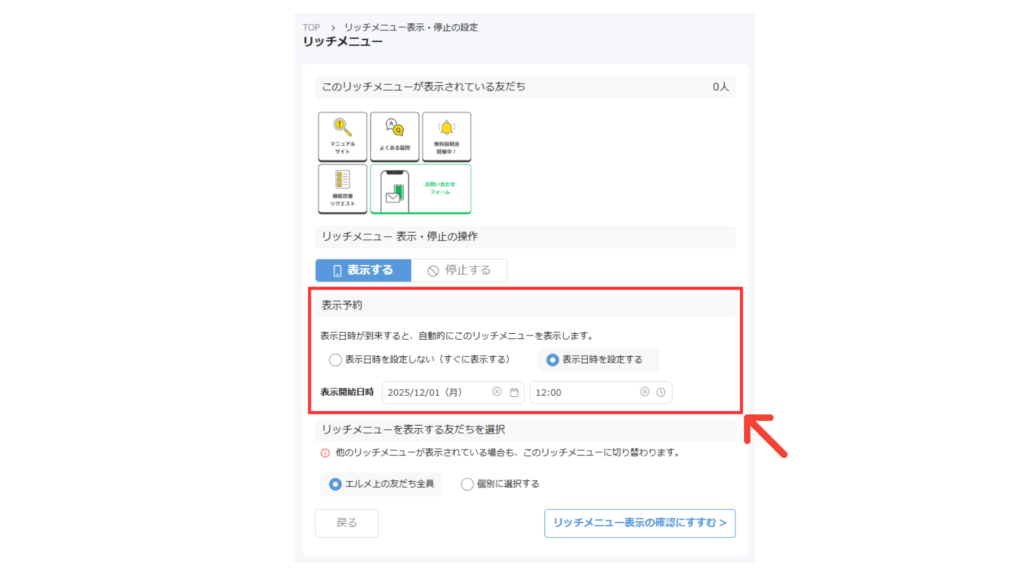Click the 無料説明会 bell notification icon
This screenshot has height=576, width=1024.
point(449,135)
